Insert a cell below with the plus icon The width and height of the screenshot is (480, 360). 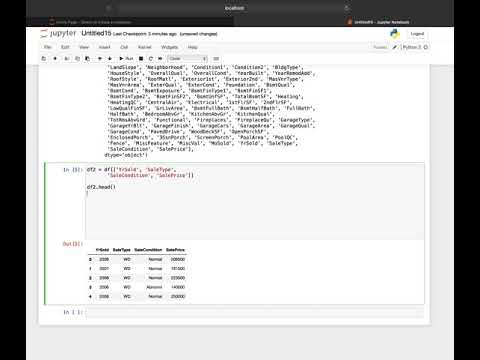click(x=55, y=58)
